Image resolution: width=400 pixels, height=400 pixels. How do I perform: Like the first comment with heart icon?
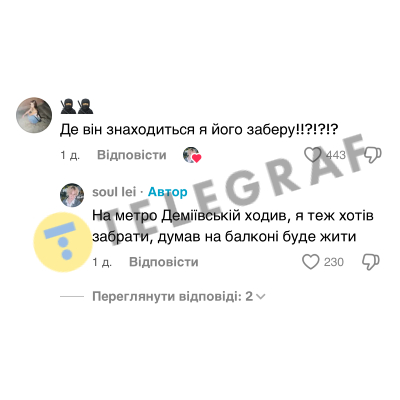pos(313,155)
